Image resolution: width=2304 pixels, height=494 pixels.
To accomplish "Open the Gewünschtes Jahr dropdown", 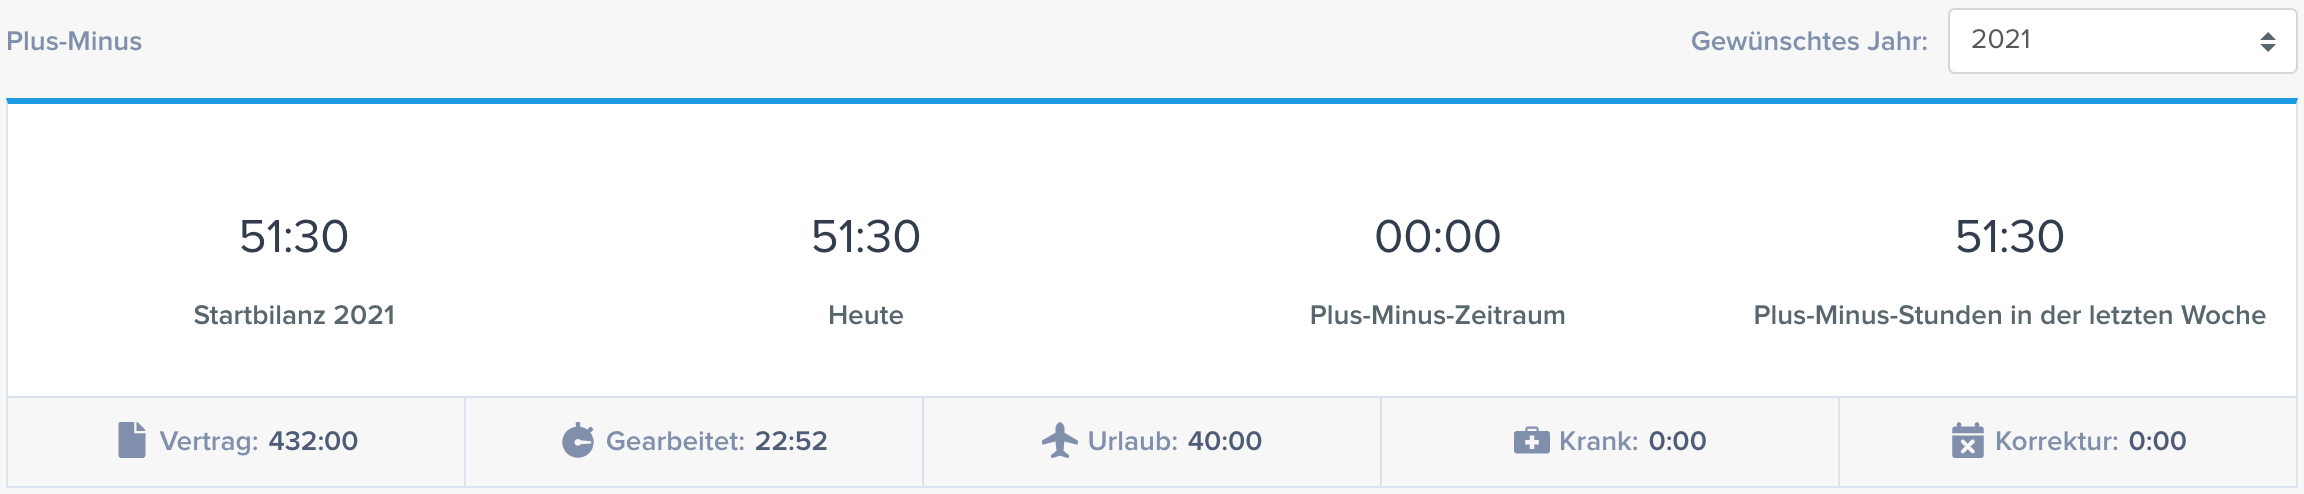I will coord(2122,41).
